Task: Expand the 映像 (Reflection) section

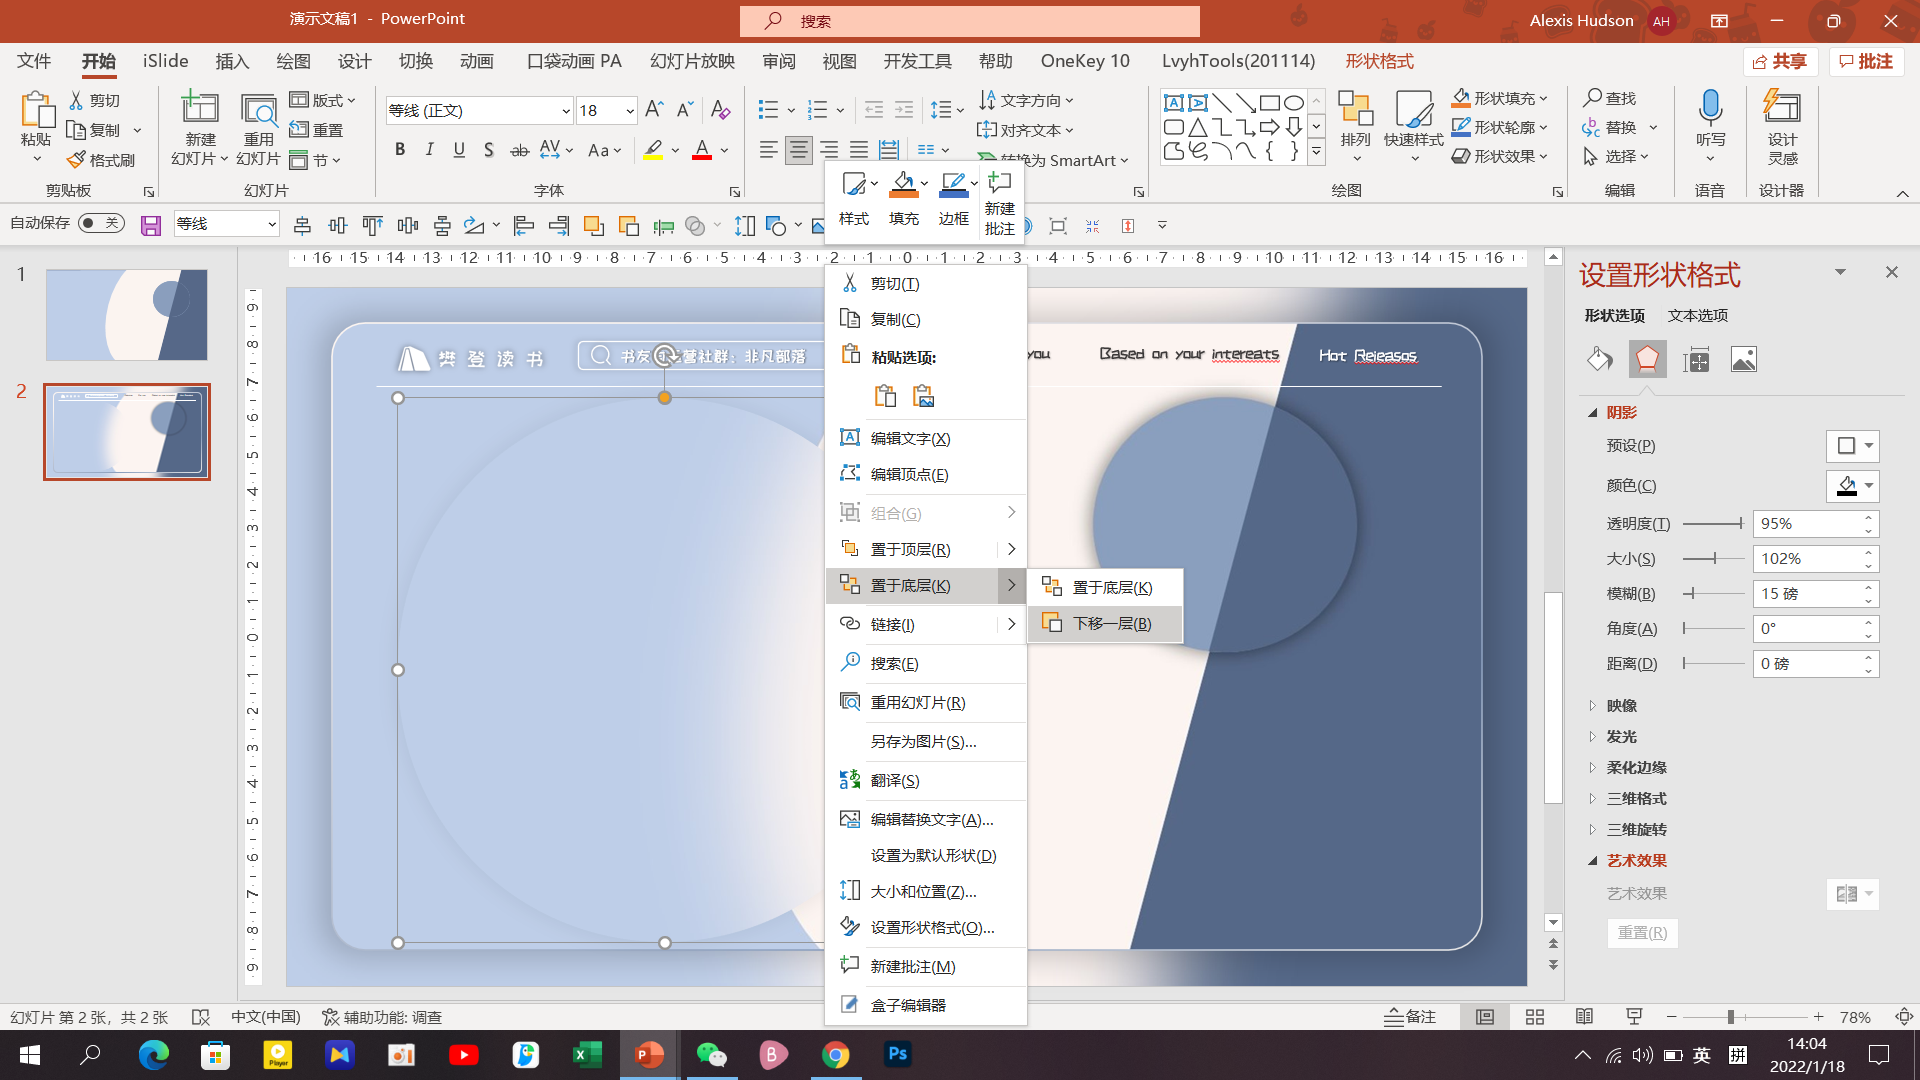Action: [x=1621, y=706]
